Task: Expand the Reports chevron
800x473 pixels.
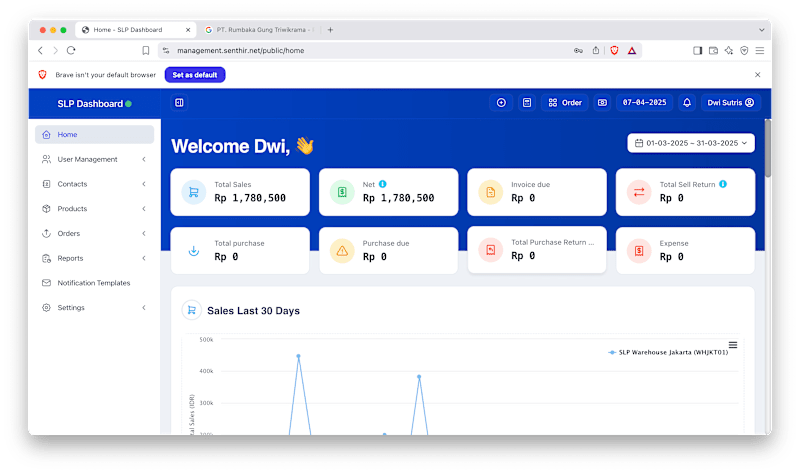Action: [x=144, y=258]
